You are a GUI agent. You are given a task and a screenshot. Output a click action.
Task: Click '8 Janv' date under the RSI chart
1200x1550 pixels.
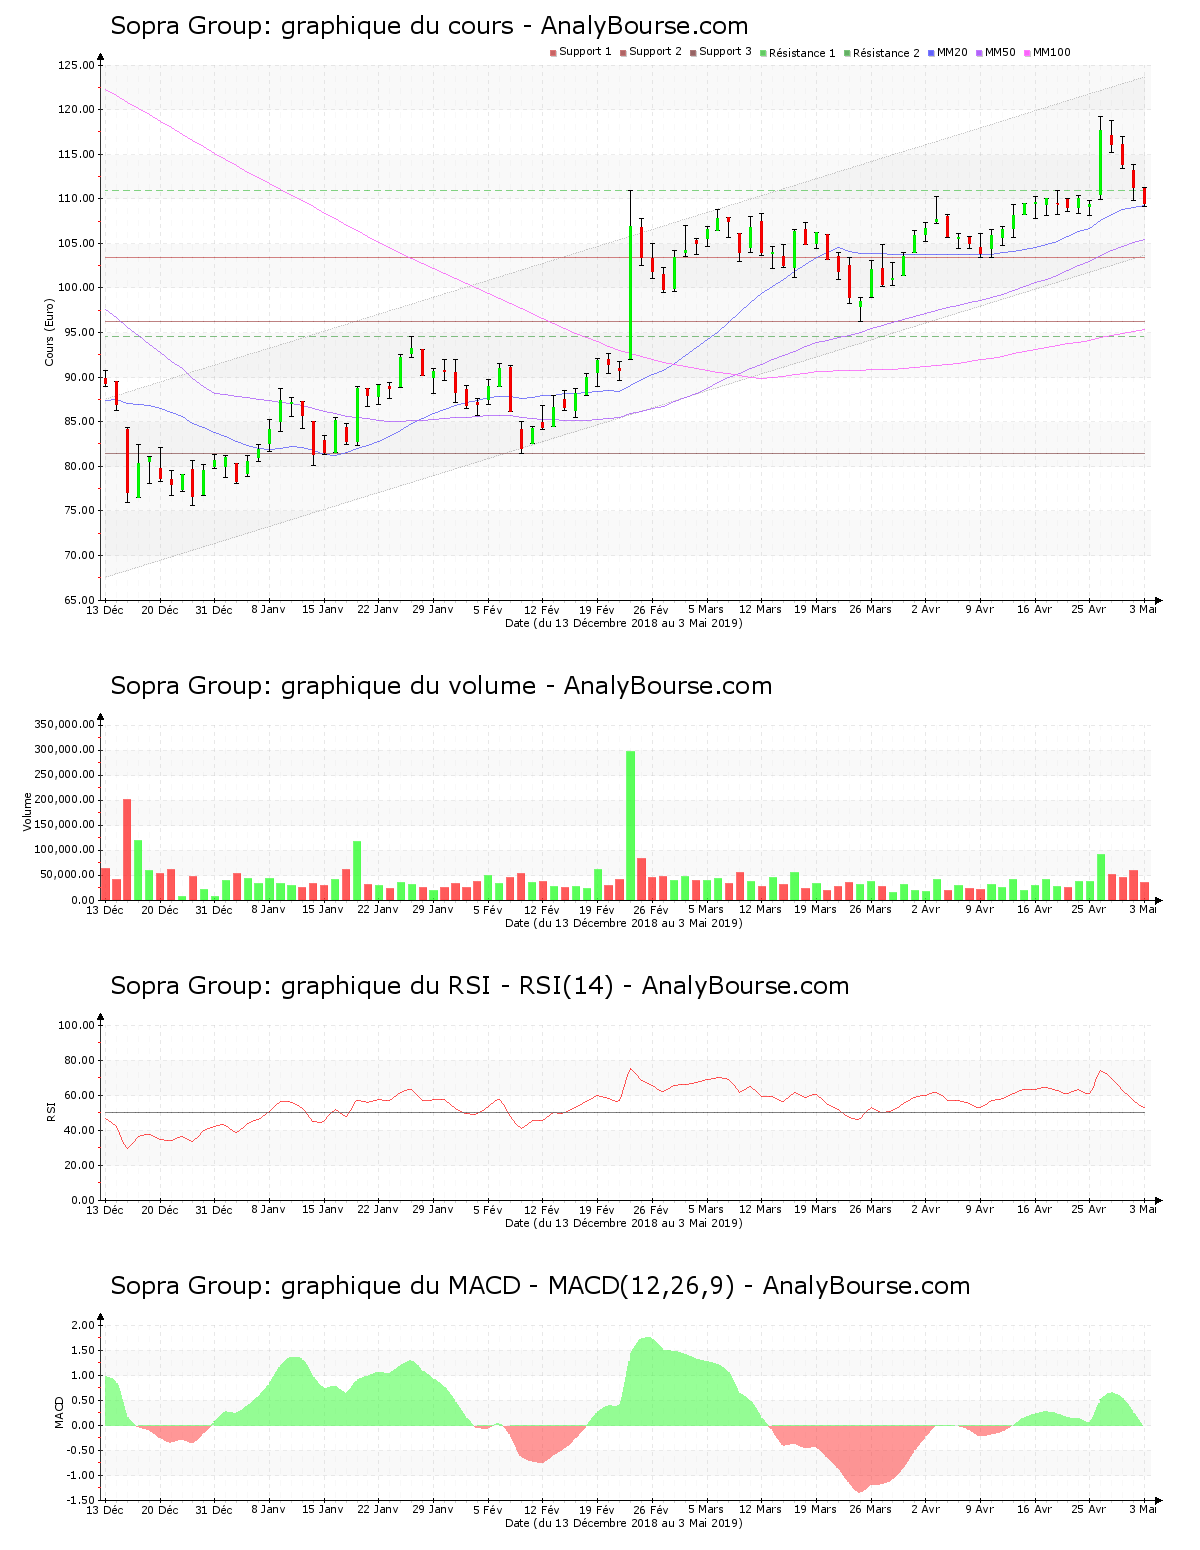pyautogui.click(x=268, y=1210)
